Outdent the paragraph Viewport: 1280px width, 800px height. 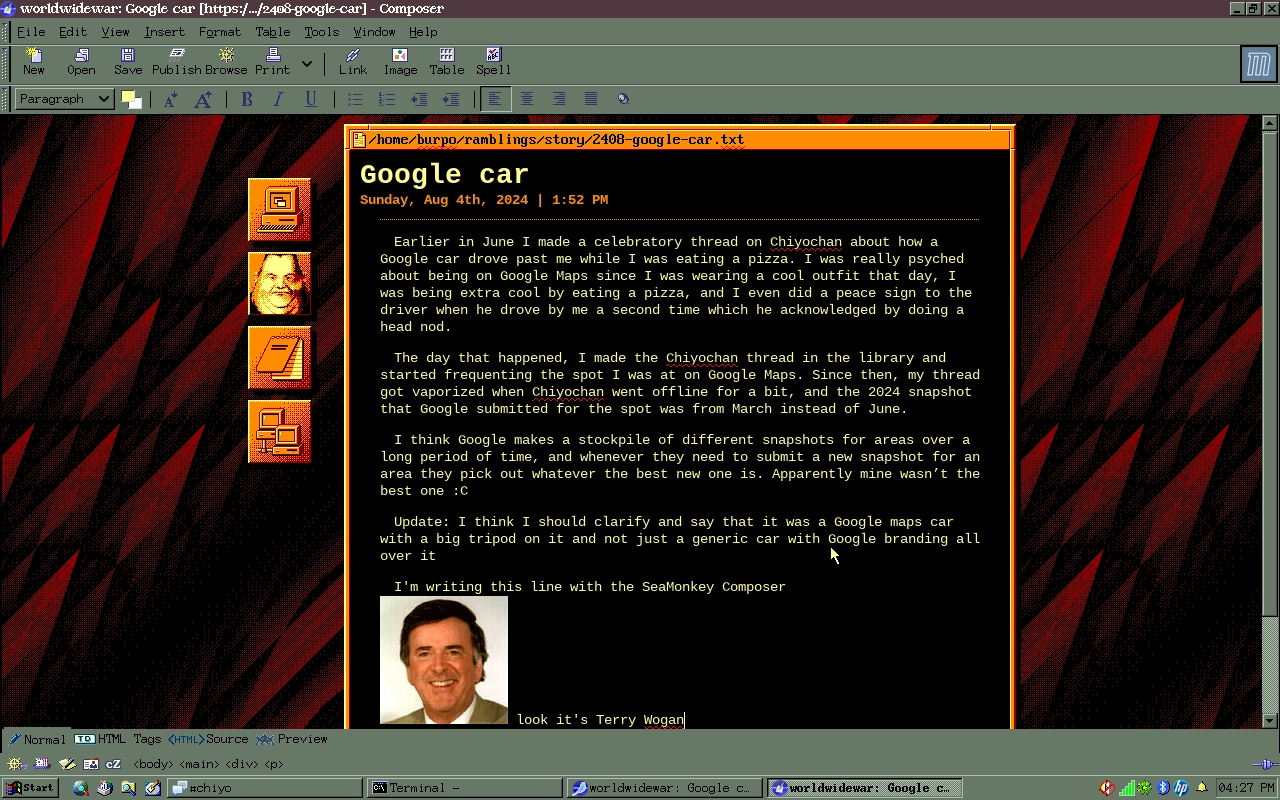419,99
